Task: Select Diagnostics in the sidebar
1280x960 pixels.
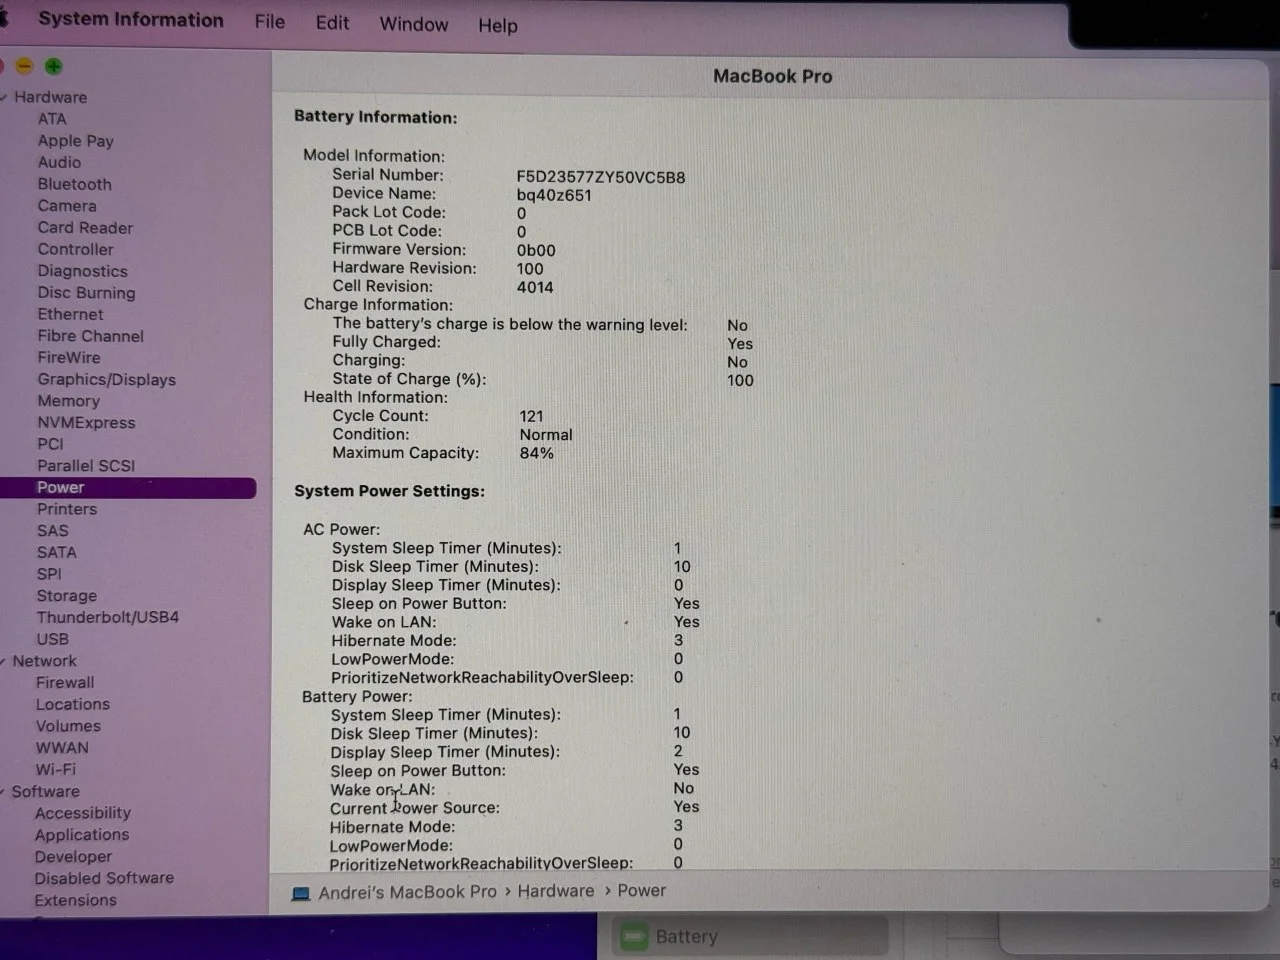Action: click(83, 271)
